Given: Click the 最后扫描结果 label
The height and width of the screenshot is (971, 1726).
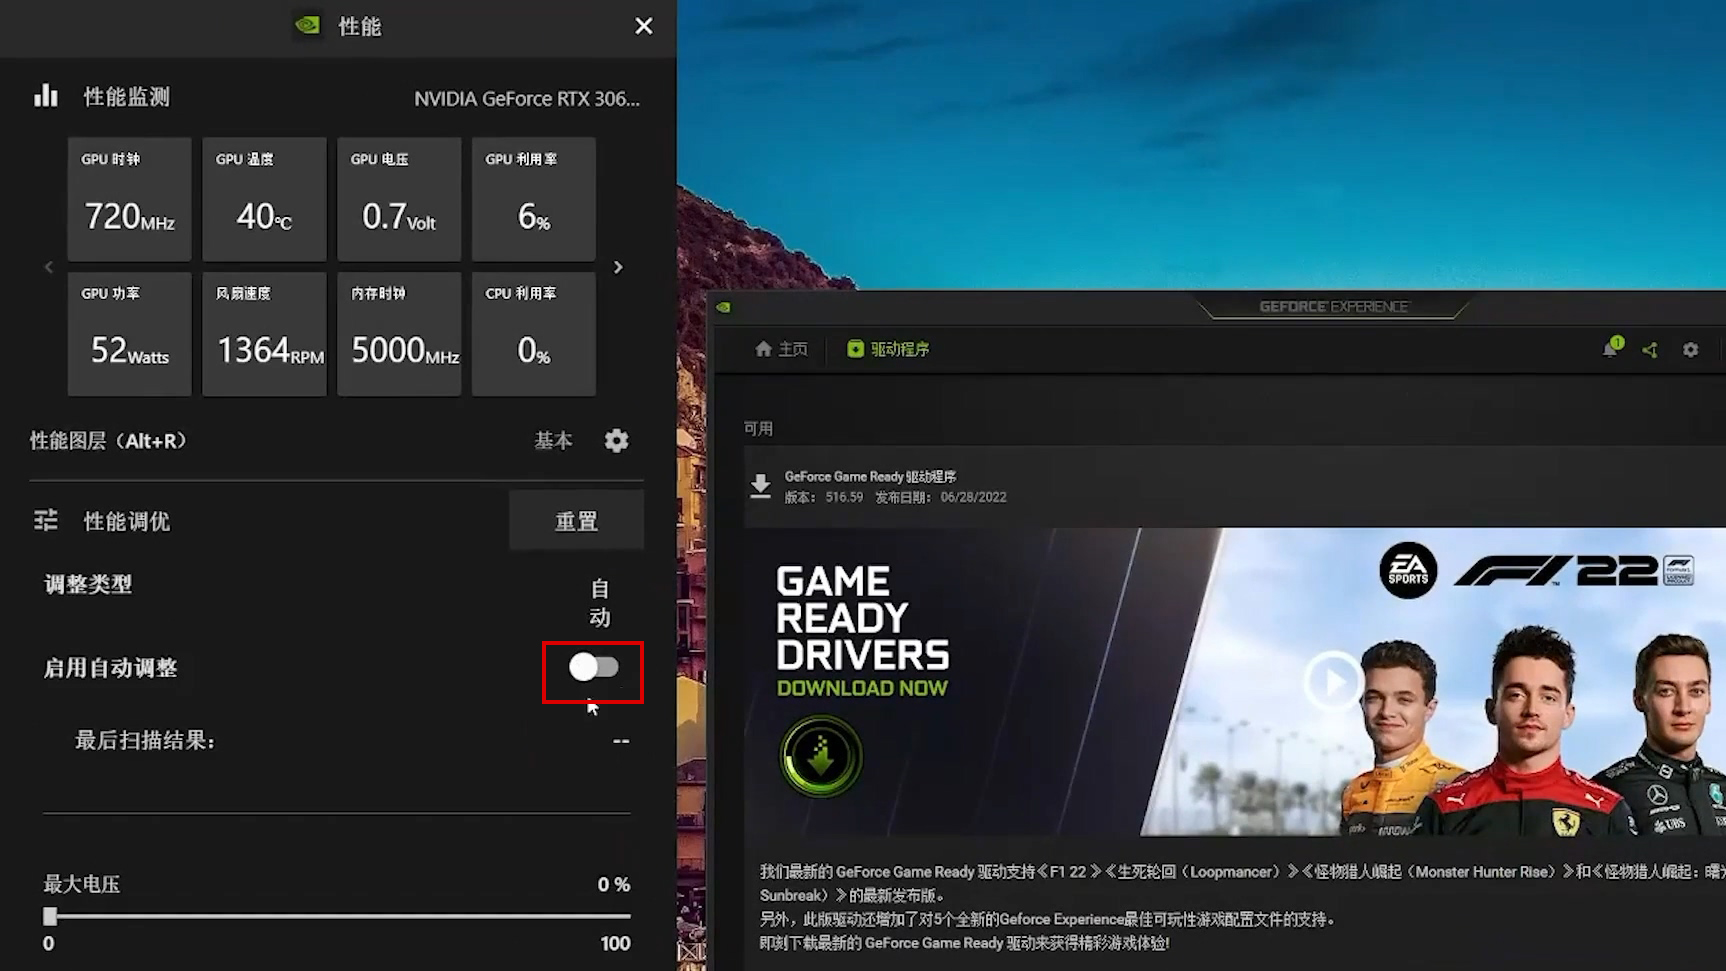Looking at the screenshot, I should pos(145,740).
